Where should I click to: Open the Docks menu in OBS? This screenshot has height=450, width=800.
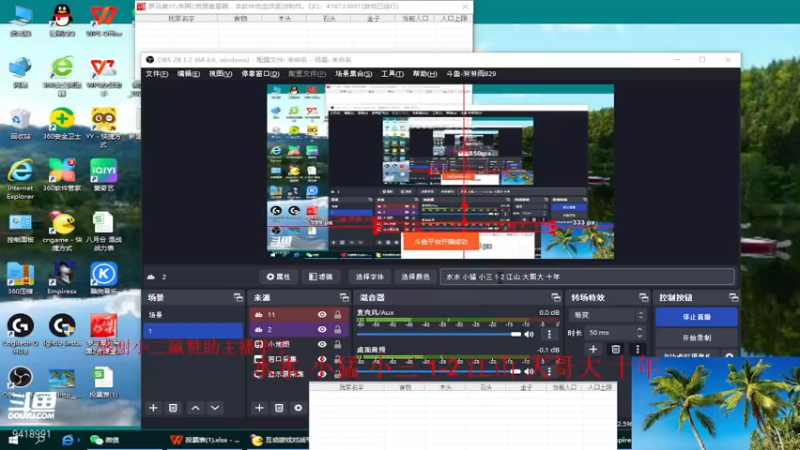(260, 73)
